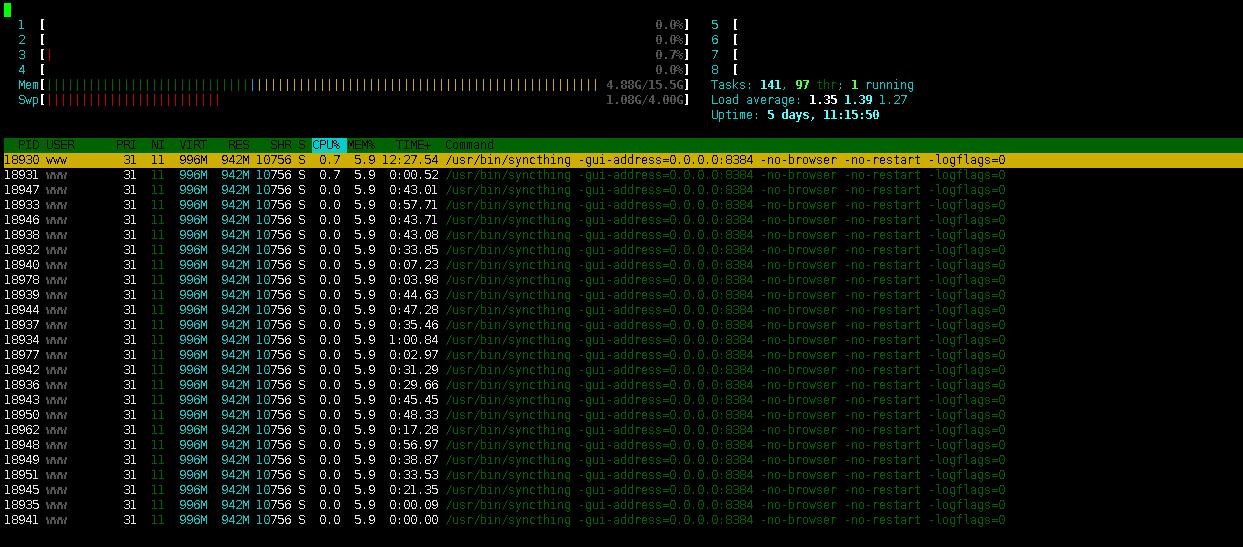Select process row with PID 18939
The image size is (1243, 547).
(505, 295)
